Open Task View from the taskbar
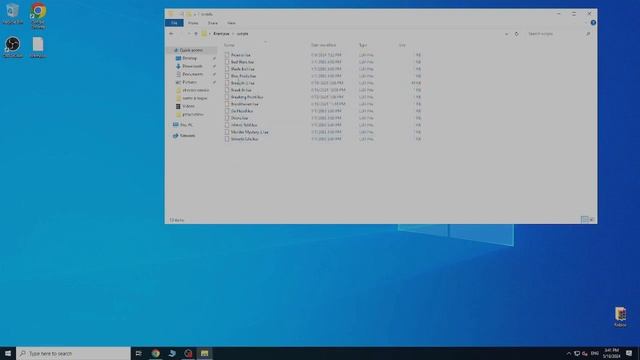The image size is (640, 360). pyautogui.click(x=139, y=353)
